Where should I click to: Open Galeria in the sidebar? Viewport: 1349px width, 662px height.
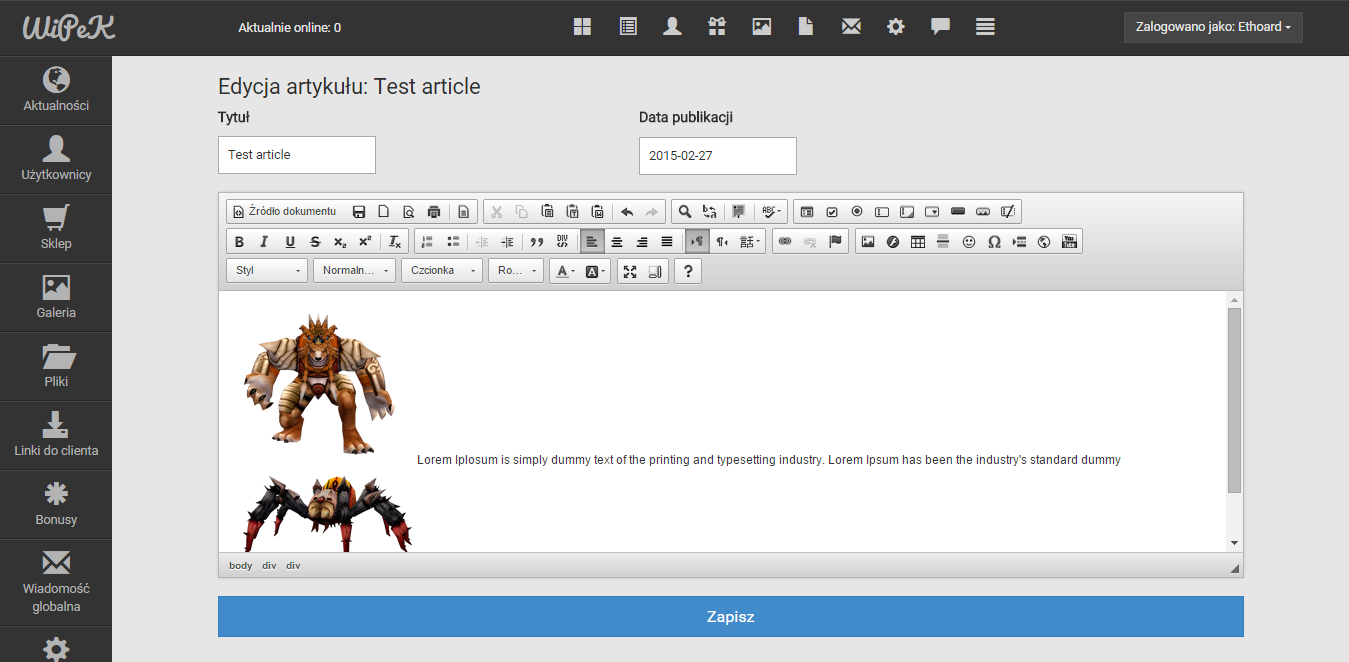56,298
